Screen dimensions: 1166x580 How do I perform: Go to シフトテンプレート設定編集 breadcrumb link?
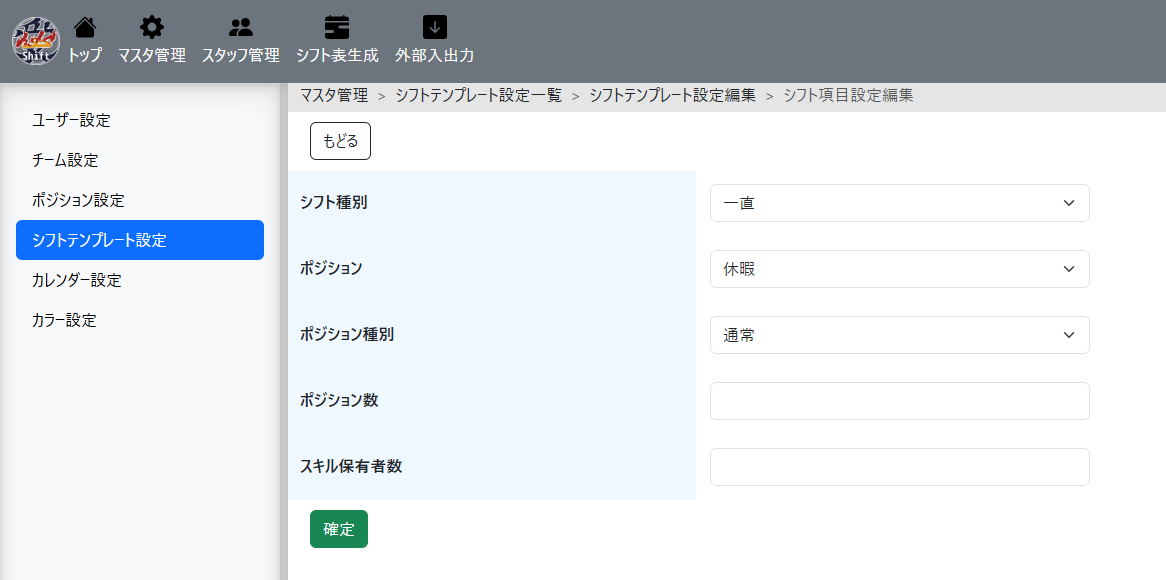pos(673,95)
